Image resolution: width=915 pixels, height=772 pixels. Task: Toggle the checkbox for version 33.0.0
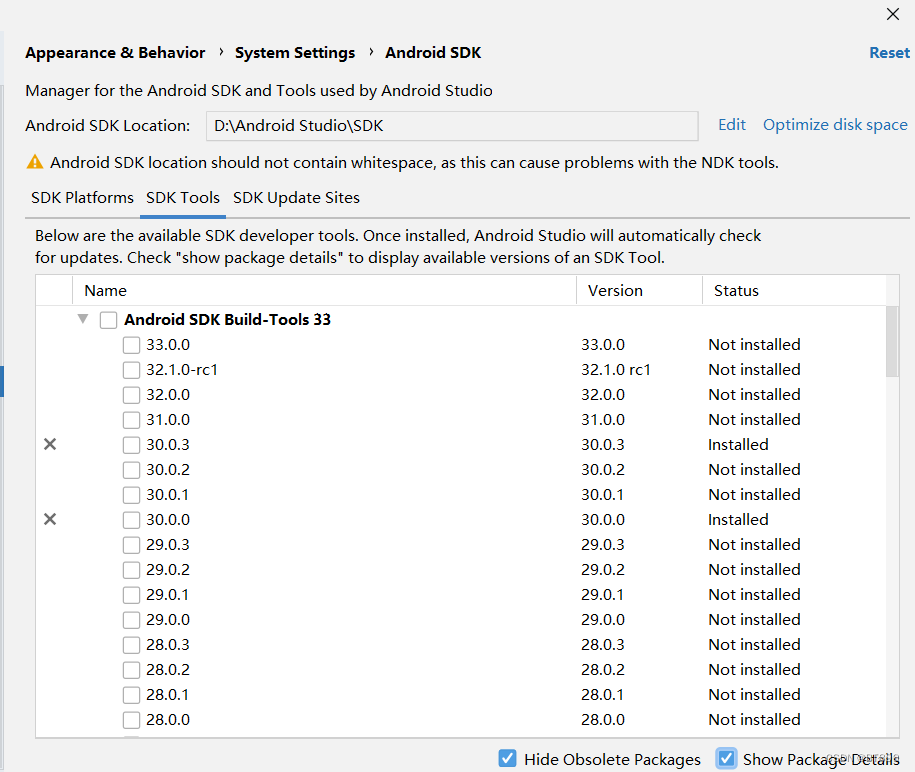[131, 344]
